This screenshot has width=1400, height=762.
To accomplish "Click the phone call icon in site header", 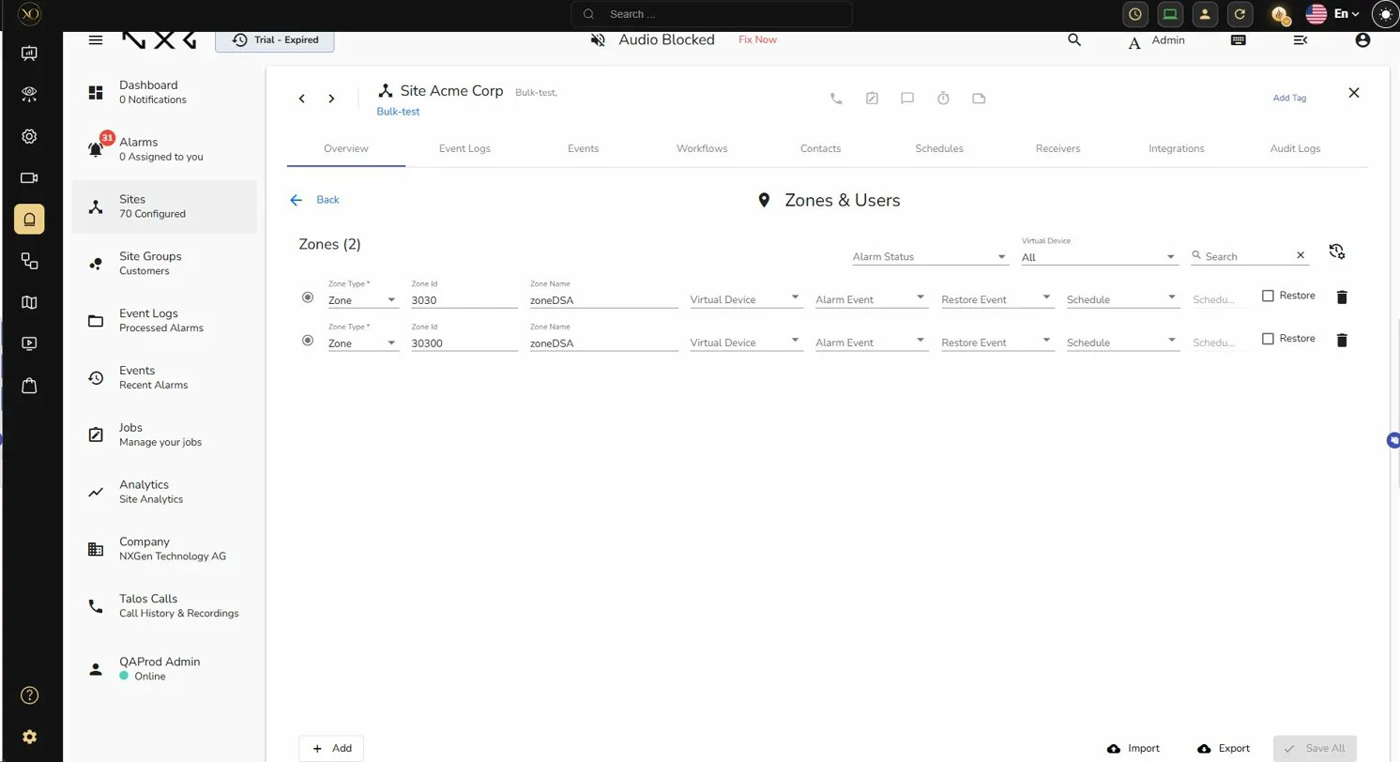I will point(836,98).
